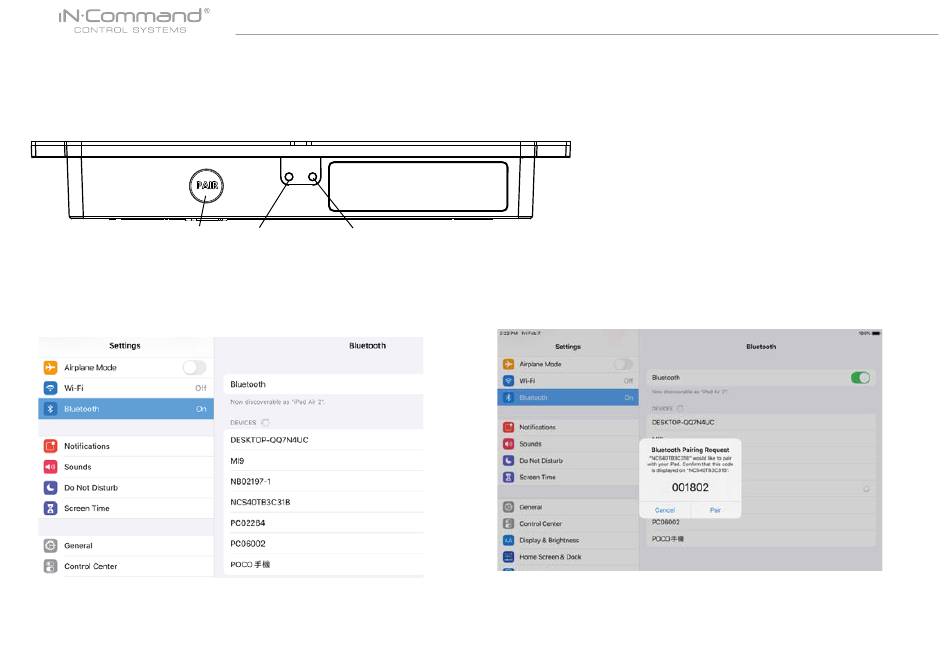Click pairing code 001802 in dialog
This screenshot has height=652, width=950.
click(690, 487)
